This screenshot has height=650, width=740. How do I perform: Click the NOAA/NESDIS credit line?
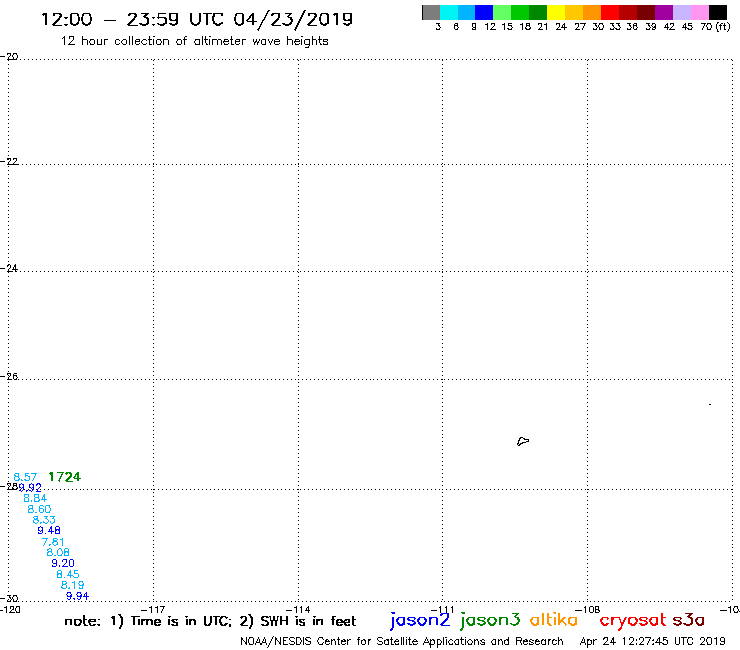402,642
